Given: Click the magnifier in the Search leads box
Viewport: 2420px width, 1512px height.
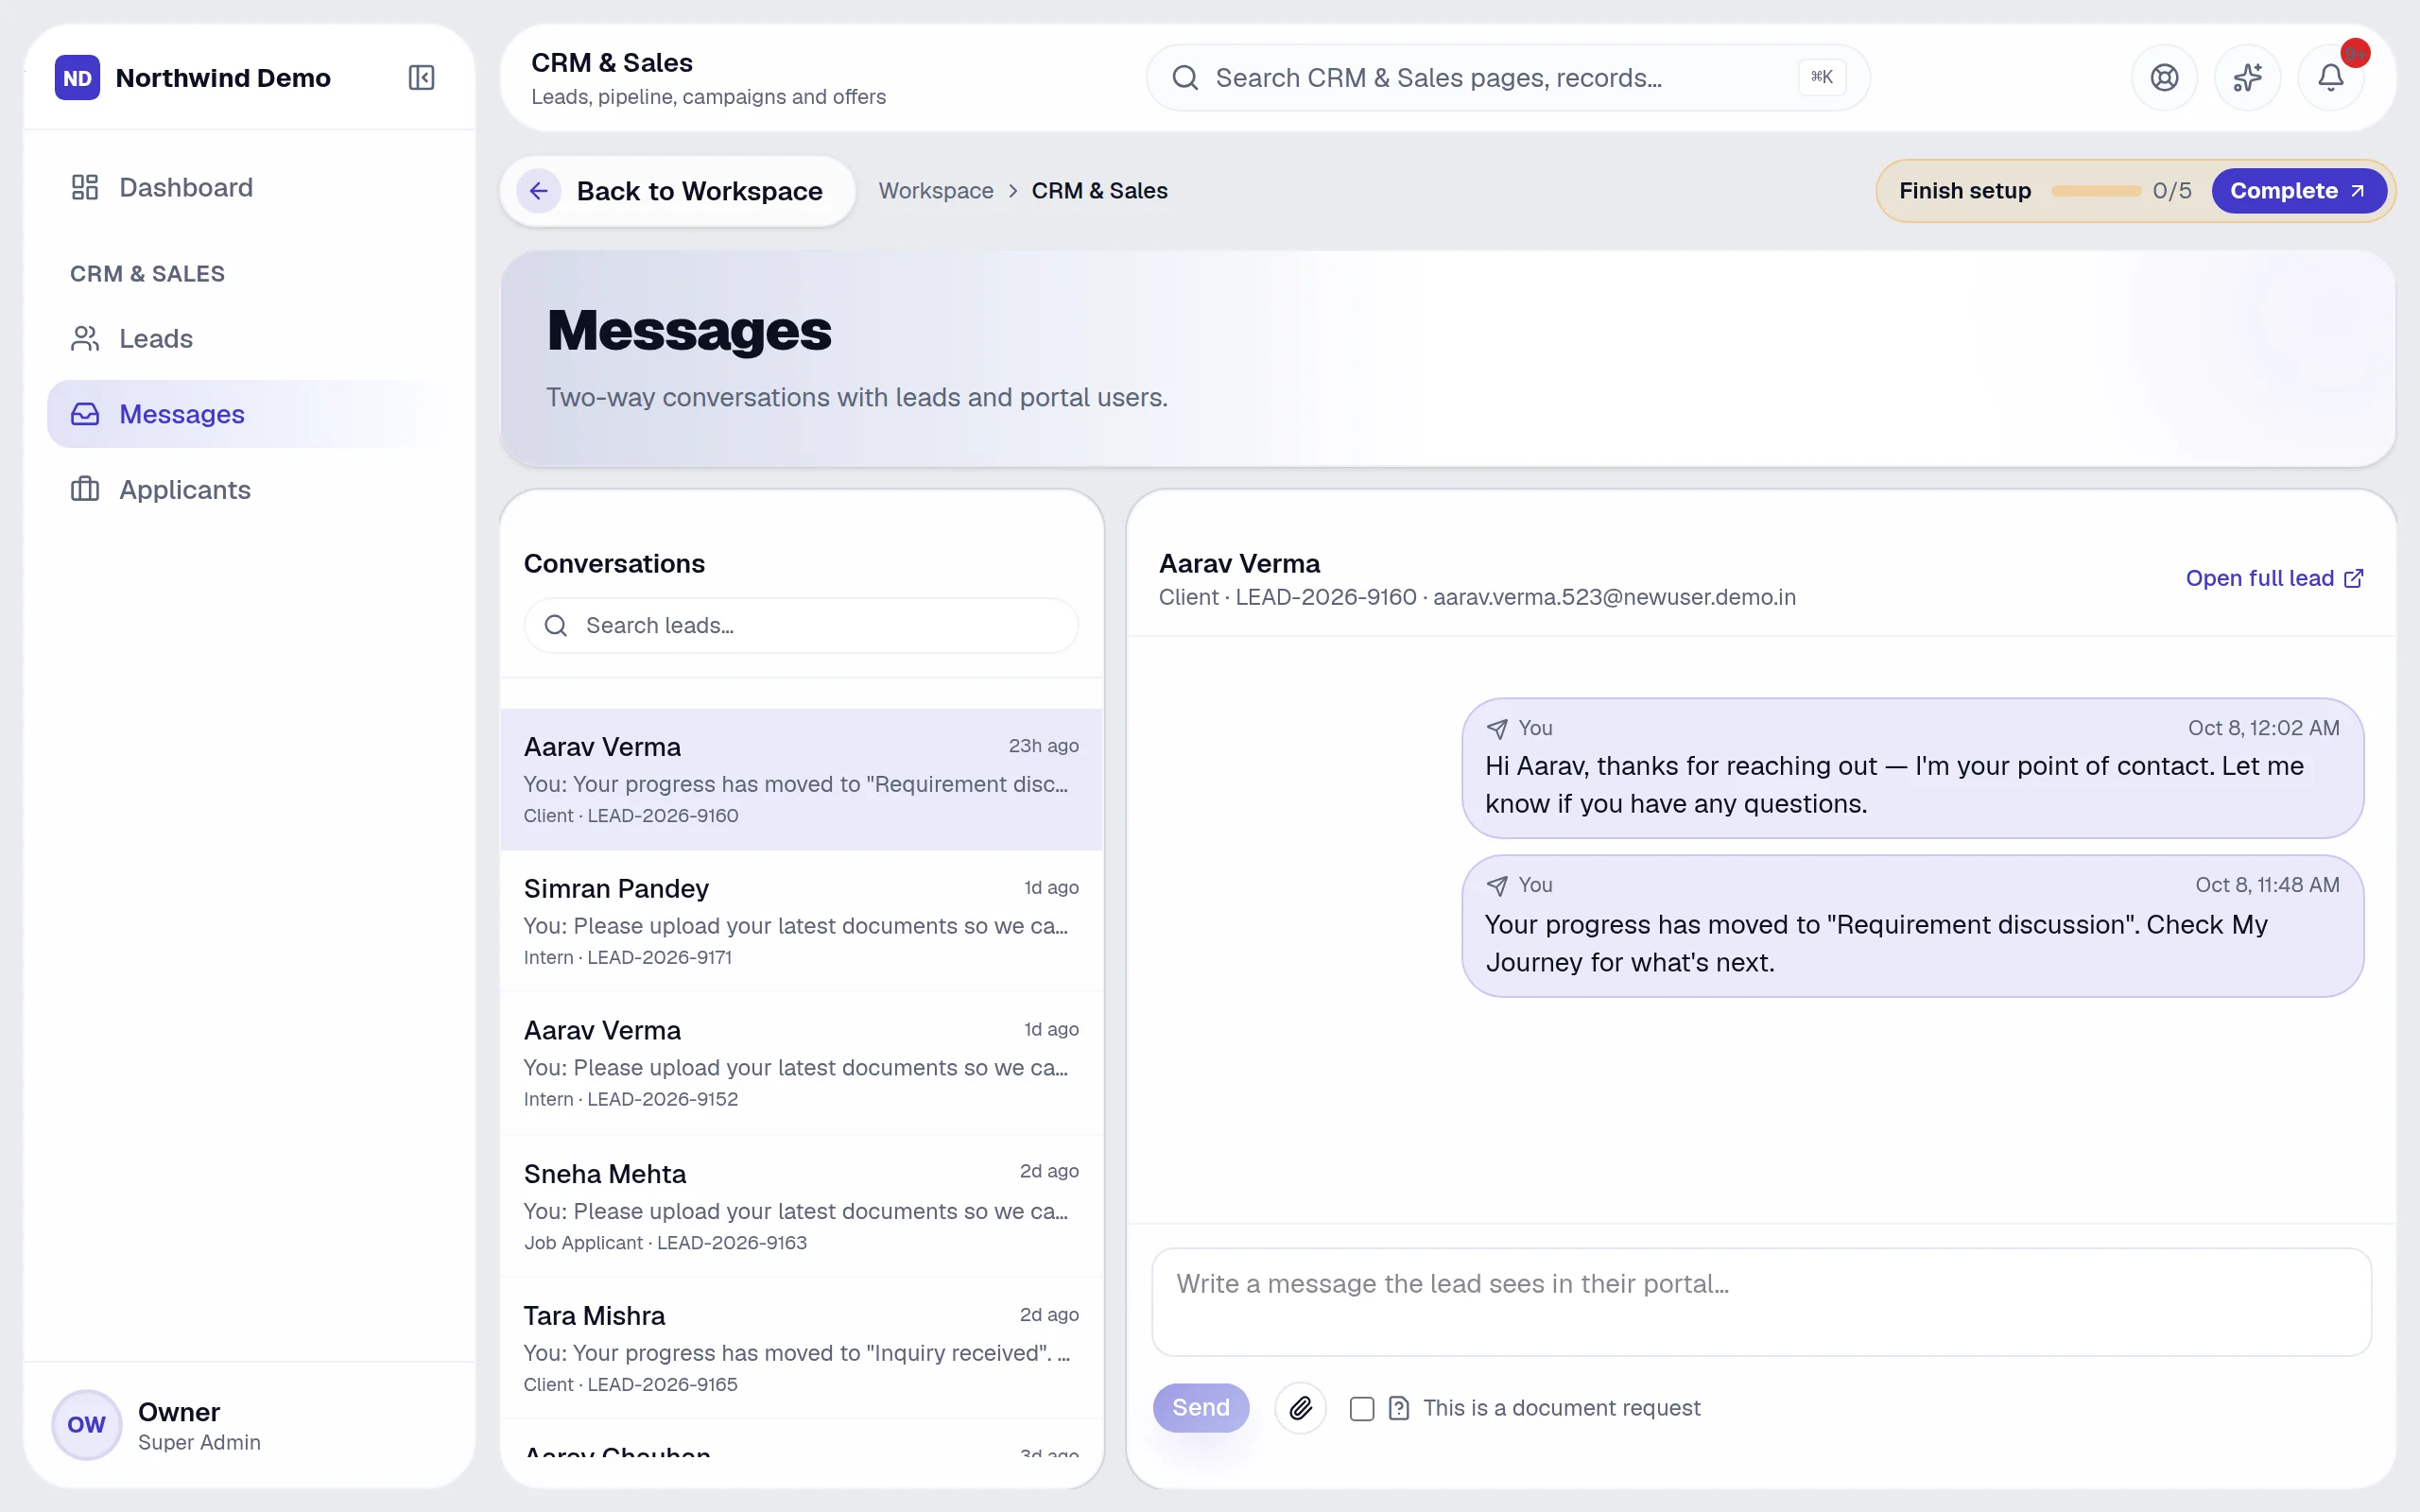Looking at the screenshot, I should (x=556, y=626).
